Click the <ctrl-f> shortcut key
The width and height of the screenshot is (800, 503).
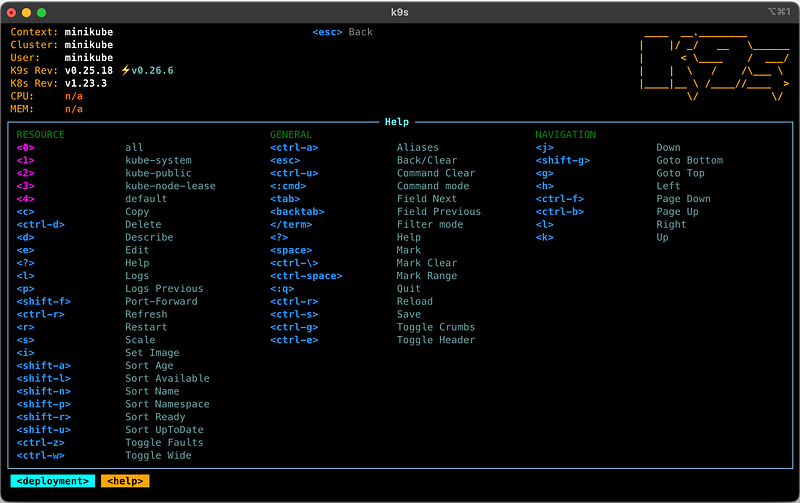point(559,198)
